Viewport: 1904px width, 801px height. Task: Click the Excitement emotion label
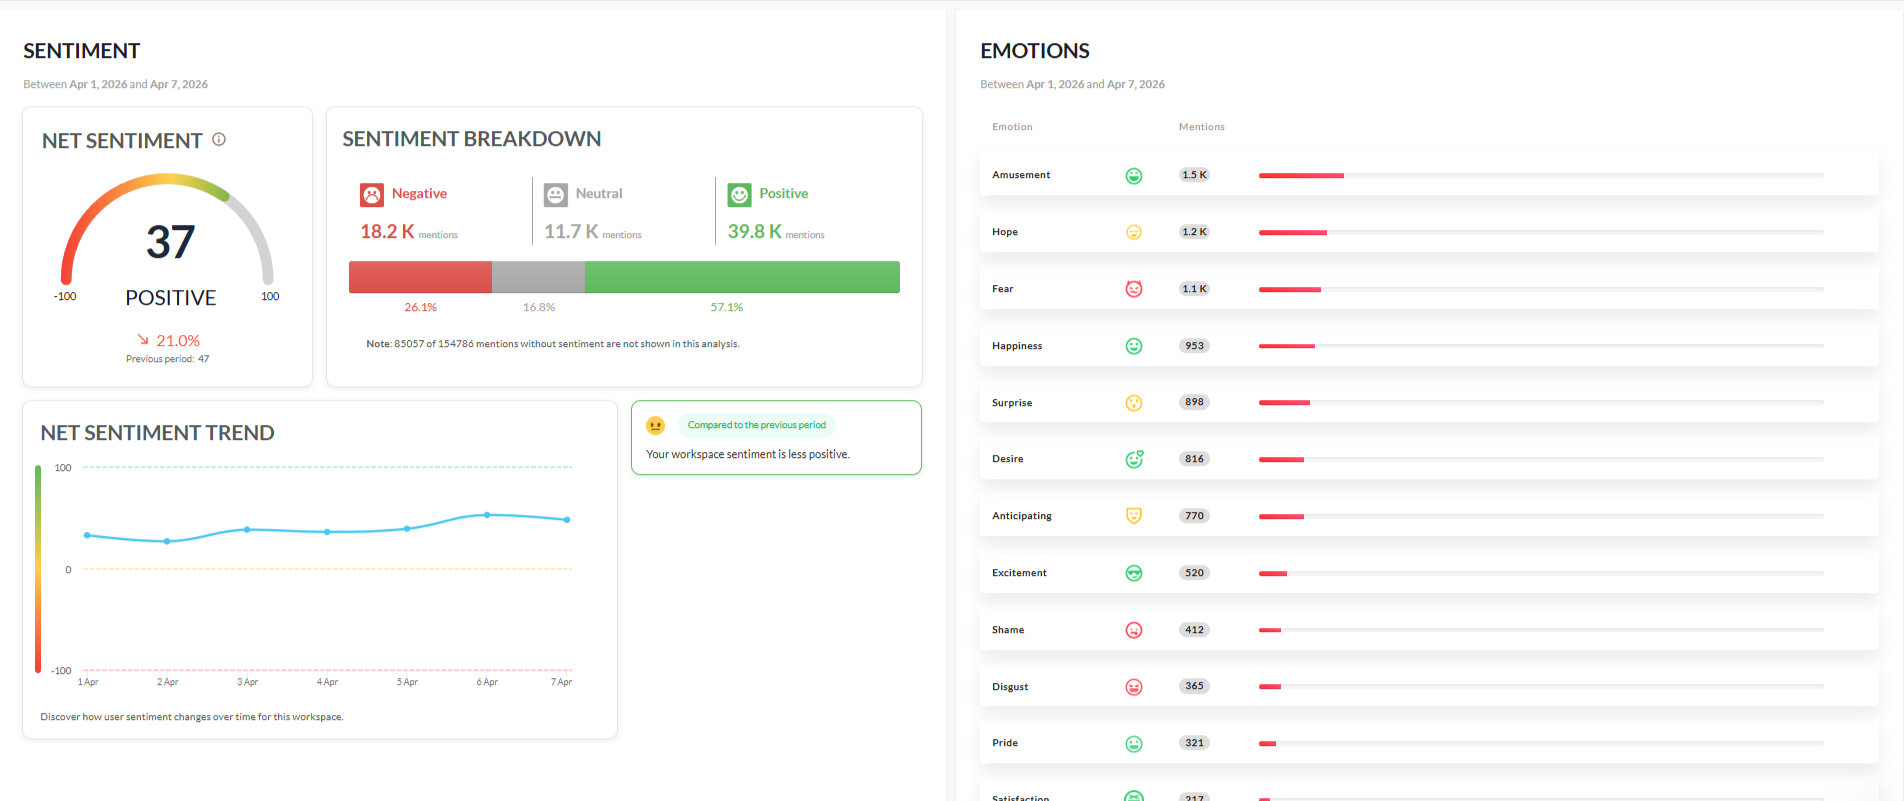1019,573
